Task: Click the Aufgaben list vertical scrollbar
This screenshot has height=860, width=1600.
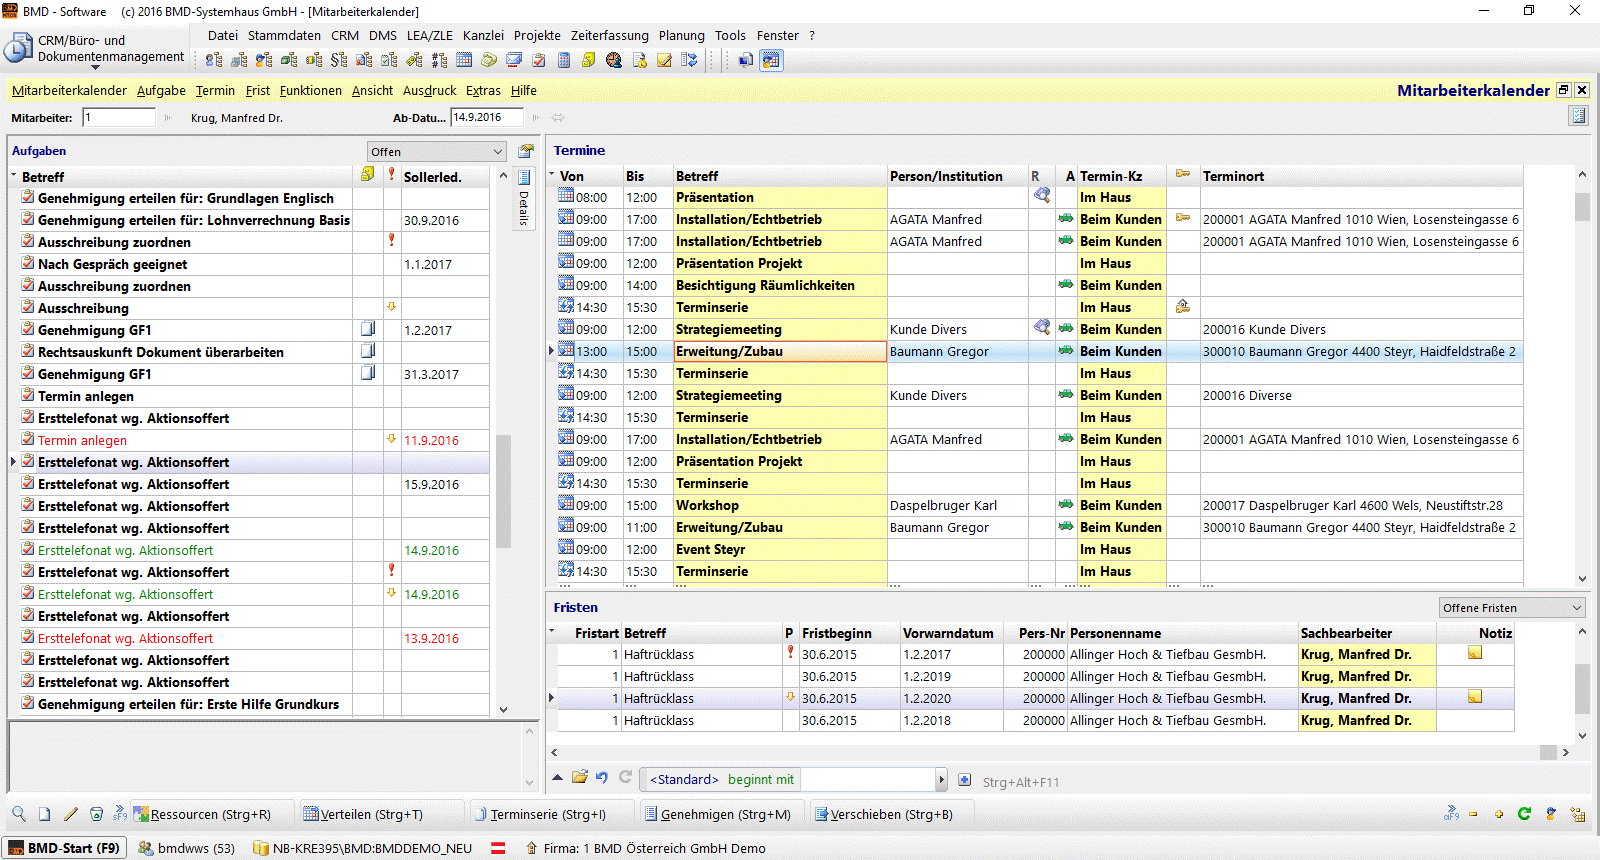Action: 503,490
